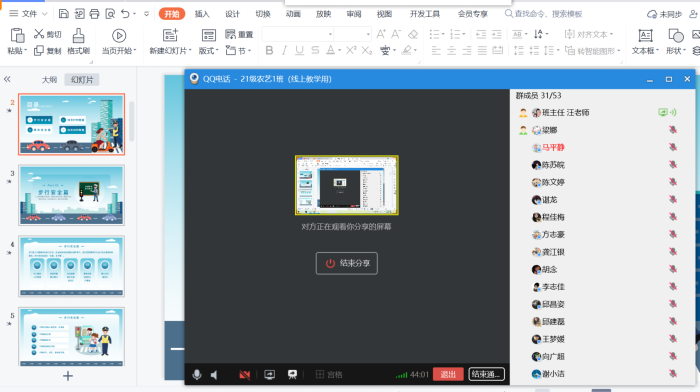Screen dimensions: 700x392
Task: Expand quick access toolbar customize arrow
Action: click(x=146, y=14)
